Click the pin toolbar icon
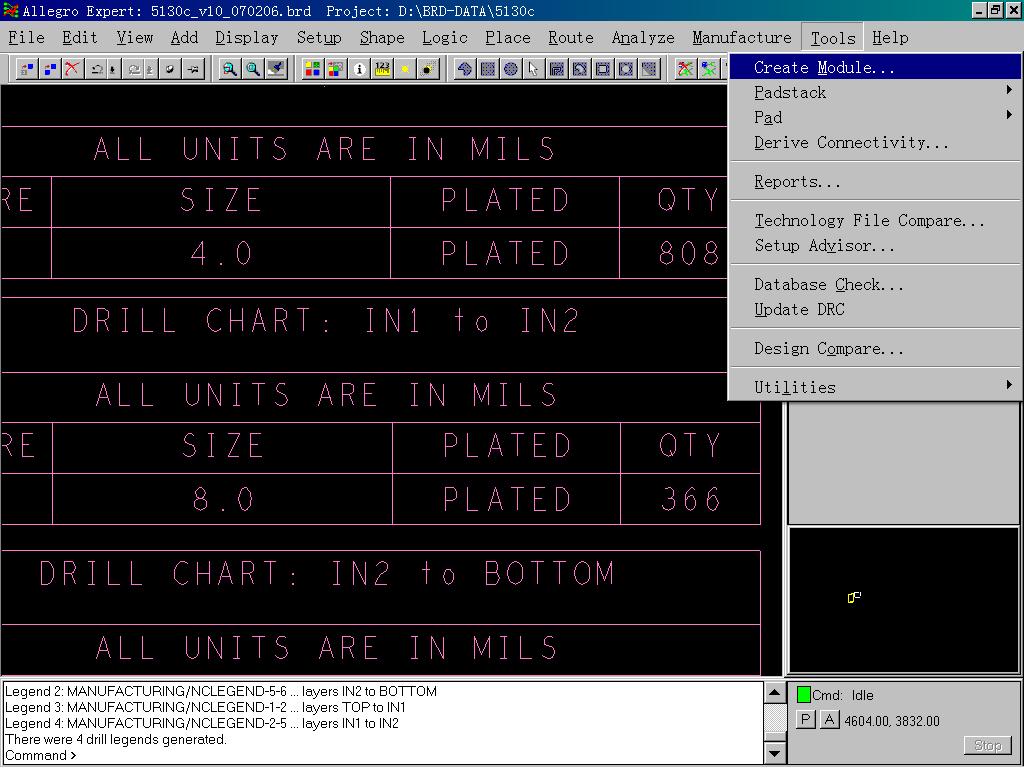Screen dimensions: 1024x768 (x=193, y=69)
